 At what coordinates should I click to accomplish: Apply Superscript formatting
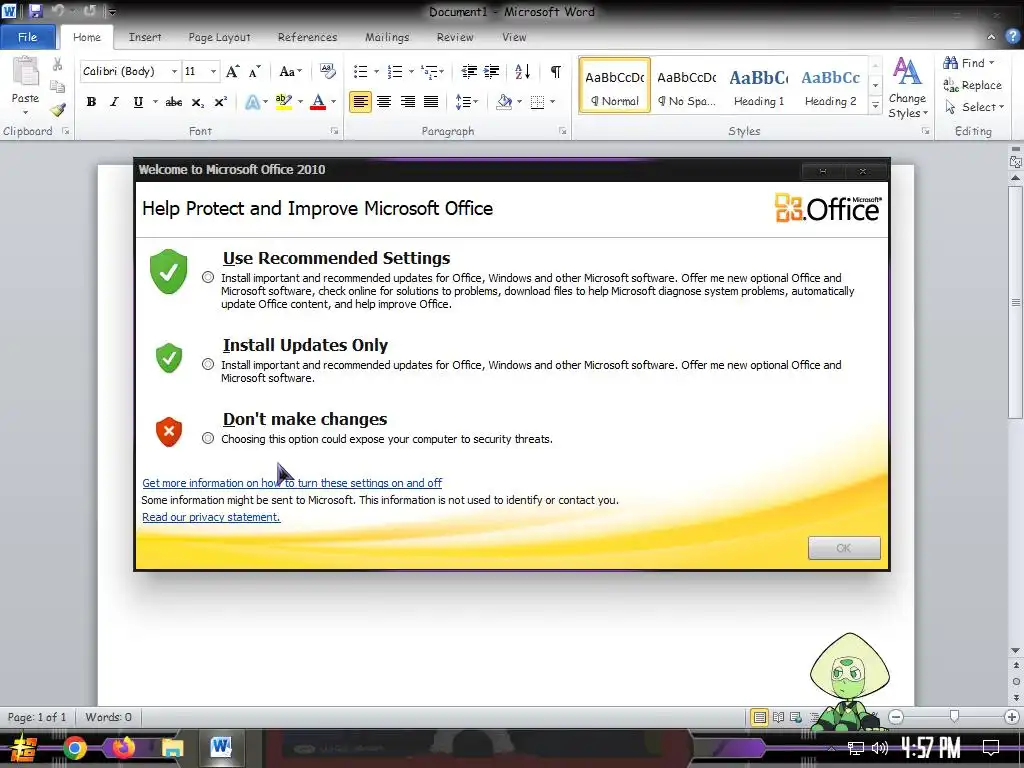[221, 102]
